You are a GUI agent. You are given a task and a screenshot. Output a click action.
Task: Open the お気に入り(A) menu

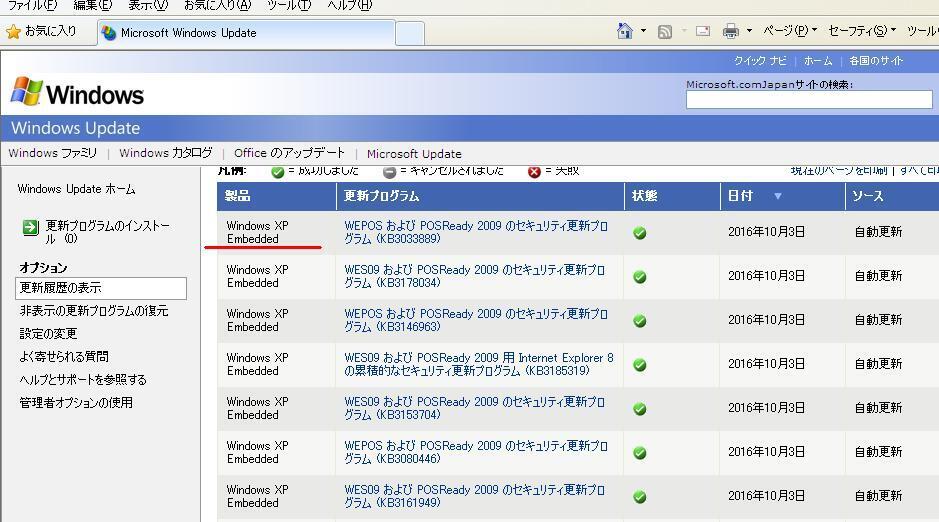217,5
